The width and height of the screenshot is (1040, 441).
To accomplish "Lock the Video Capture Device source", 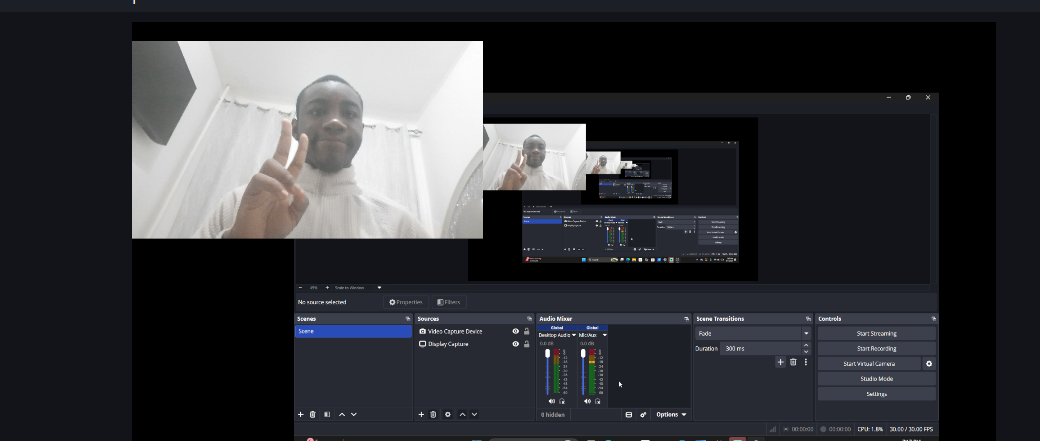I will click(x=527, y=332).
